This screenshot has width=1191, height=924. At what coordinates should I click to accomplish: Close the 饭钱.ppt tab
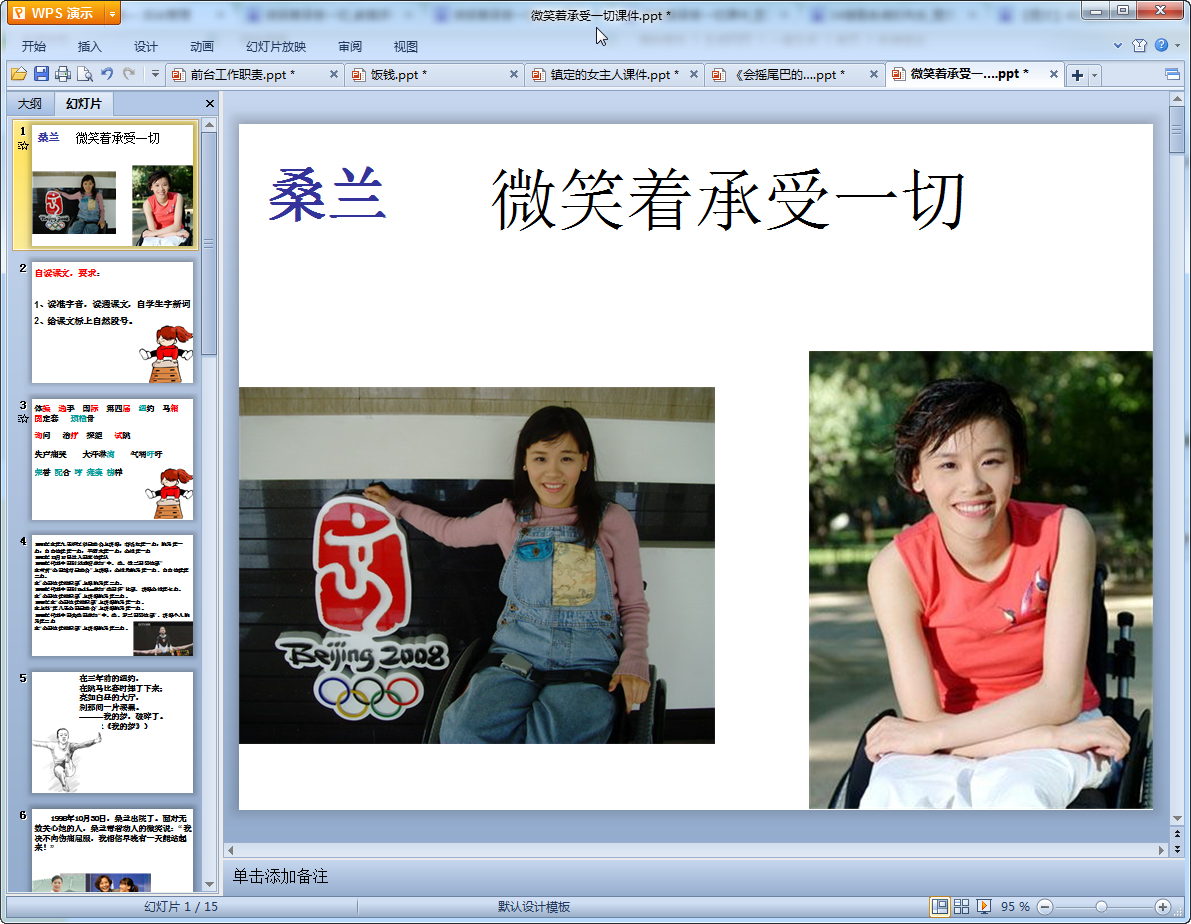point(513,74)
